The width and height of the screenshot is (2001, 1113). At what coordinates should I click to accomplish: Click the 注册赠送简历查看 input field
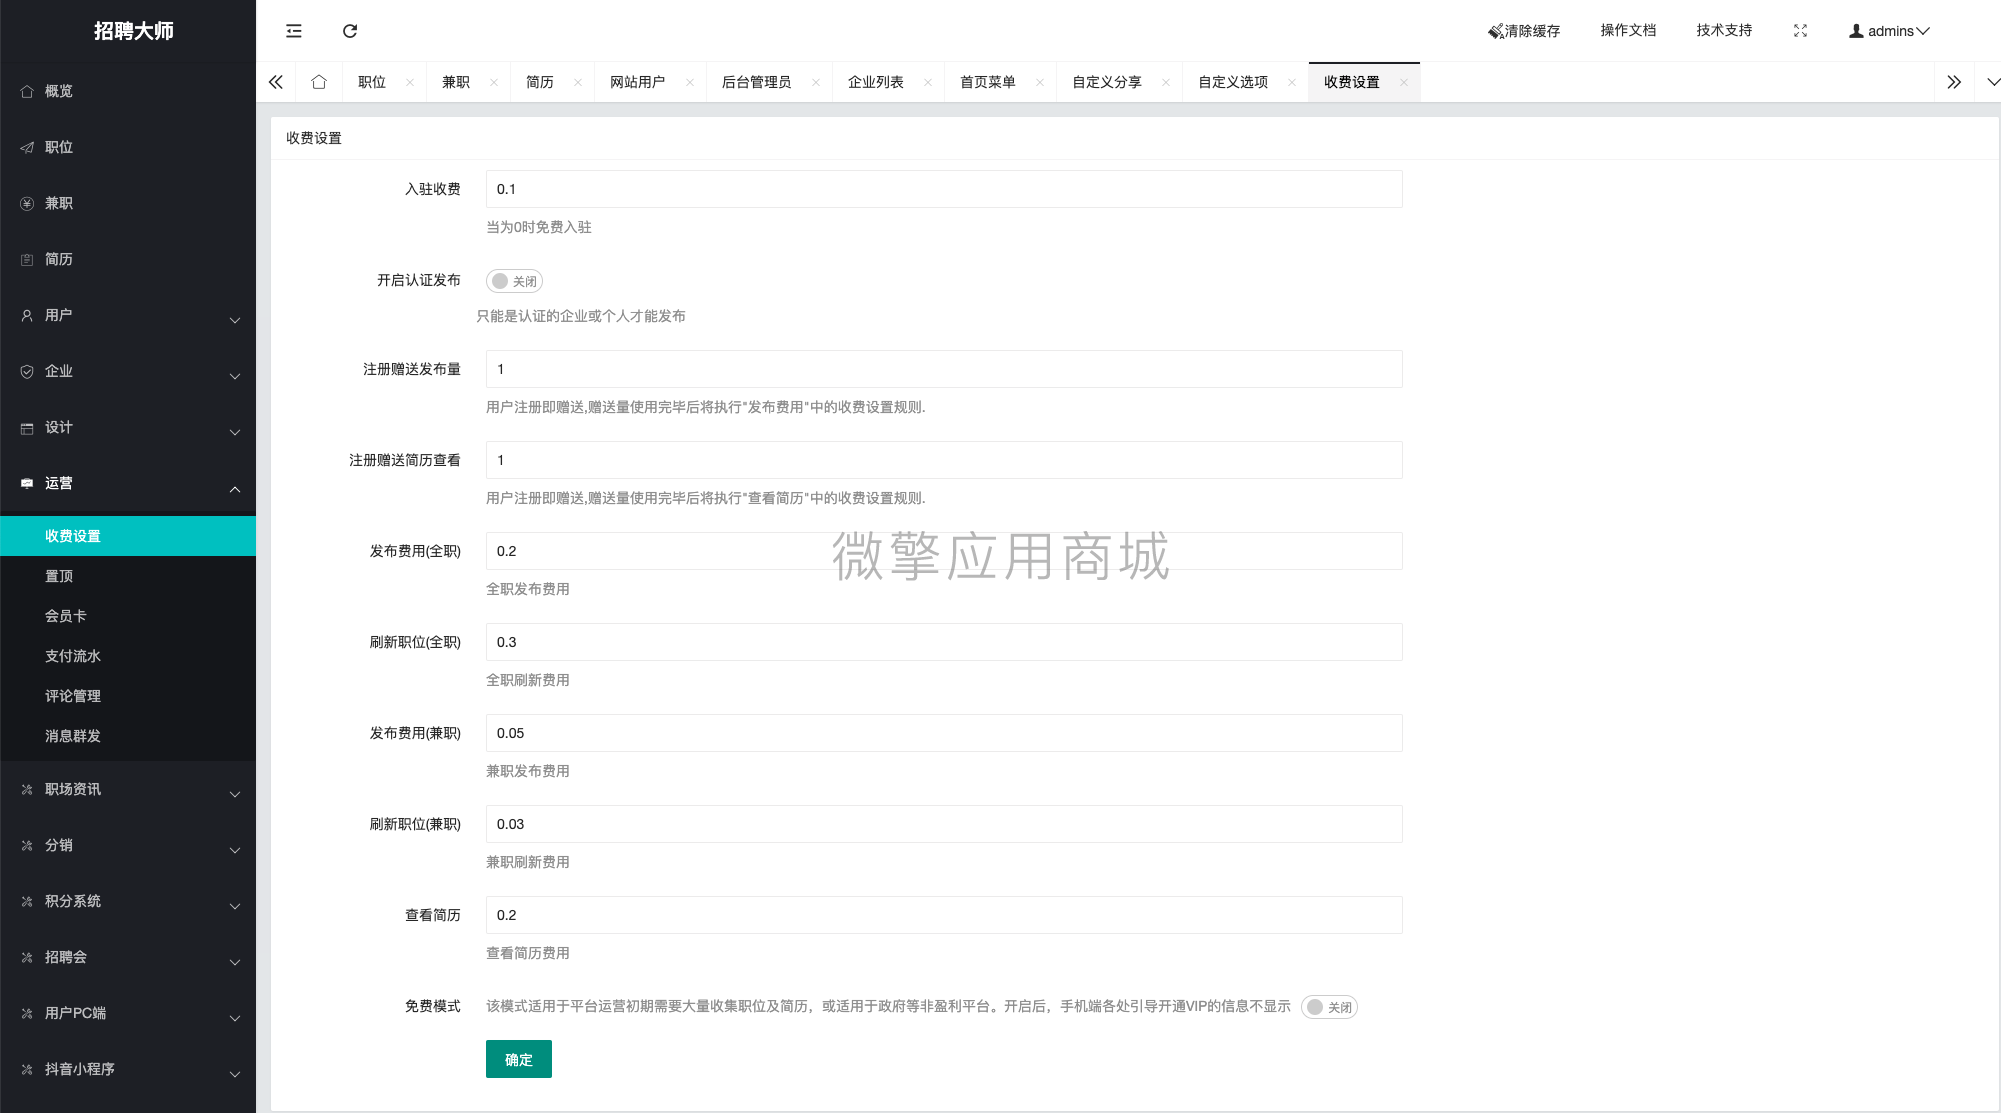click(x=944, y=460)
